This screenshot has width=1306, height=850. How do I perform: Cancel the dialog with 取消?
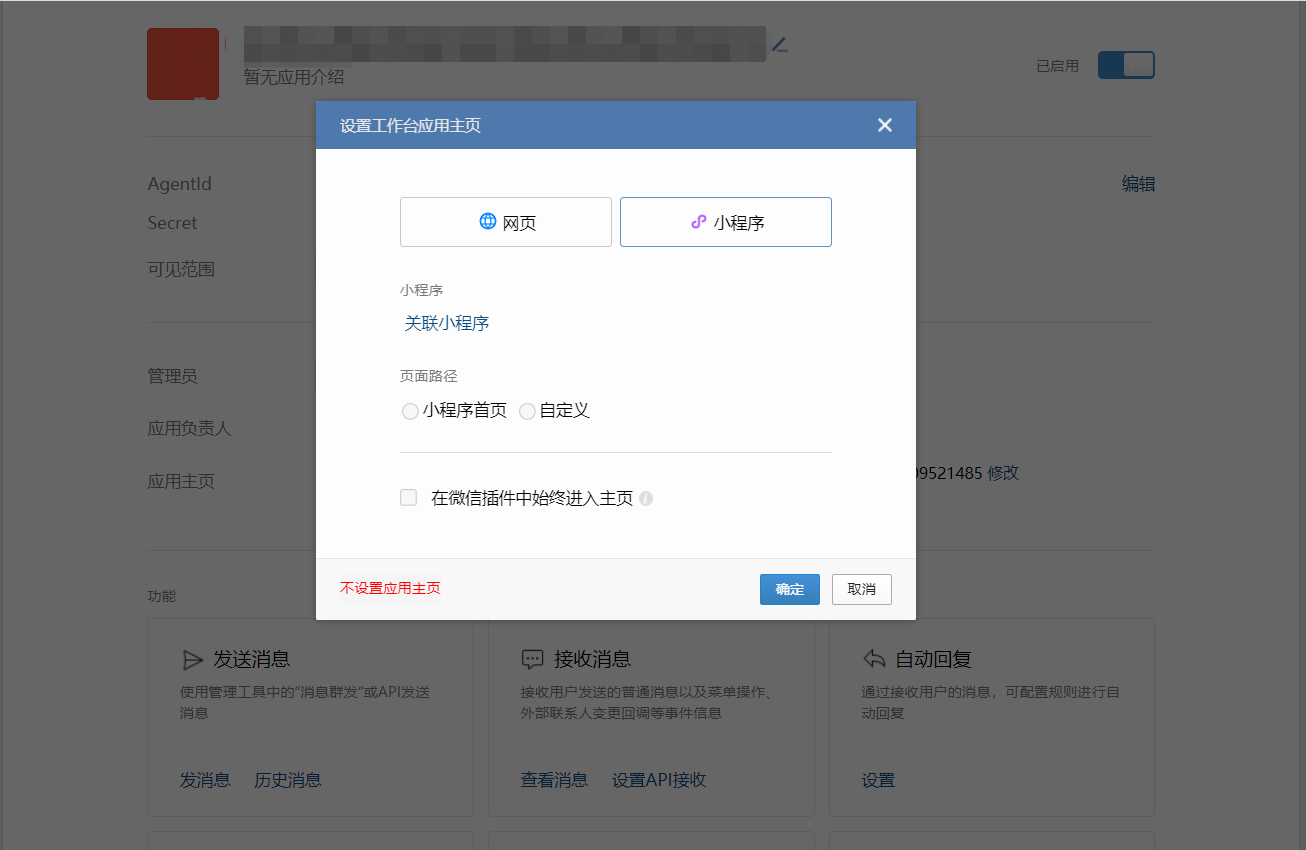pyautogui.click(x=861, y=589)
